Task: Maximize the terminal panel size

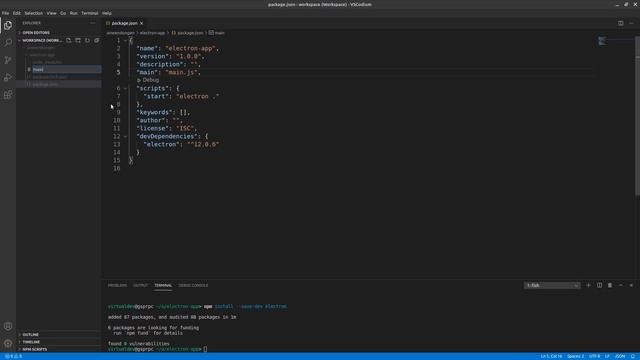Action: pyautogui.click(x=621, y=285)
